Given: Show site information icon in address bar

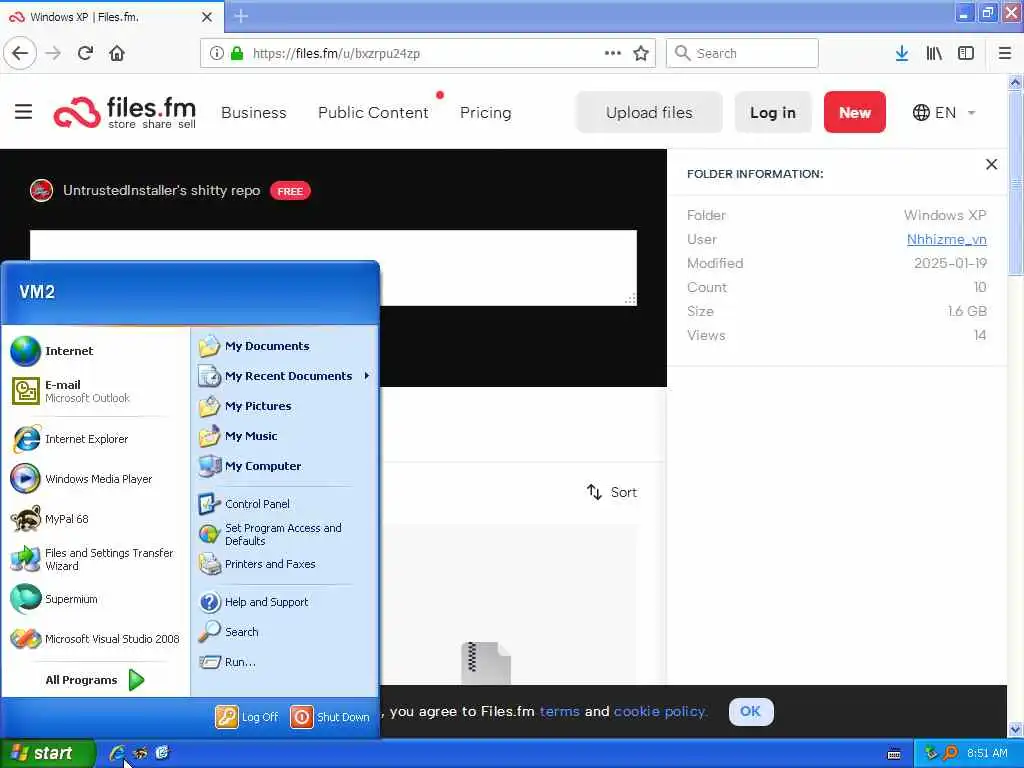Looking at the screenshot, I should click(216, 53).
